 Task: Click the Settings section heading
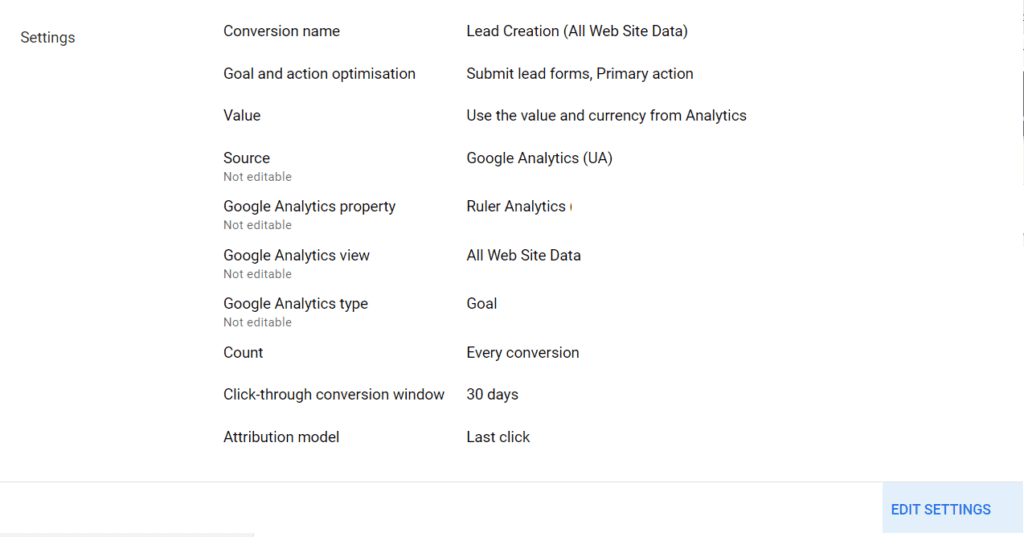[x=48, y=38]
